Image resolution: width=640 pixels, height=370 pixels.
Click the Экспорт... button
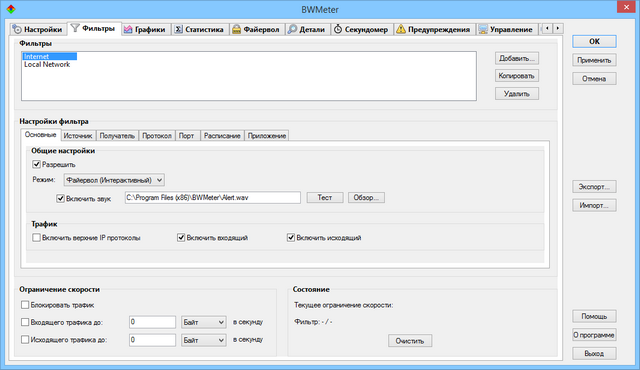pyautogui.click(x=594, y=187)
